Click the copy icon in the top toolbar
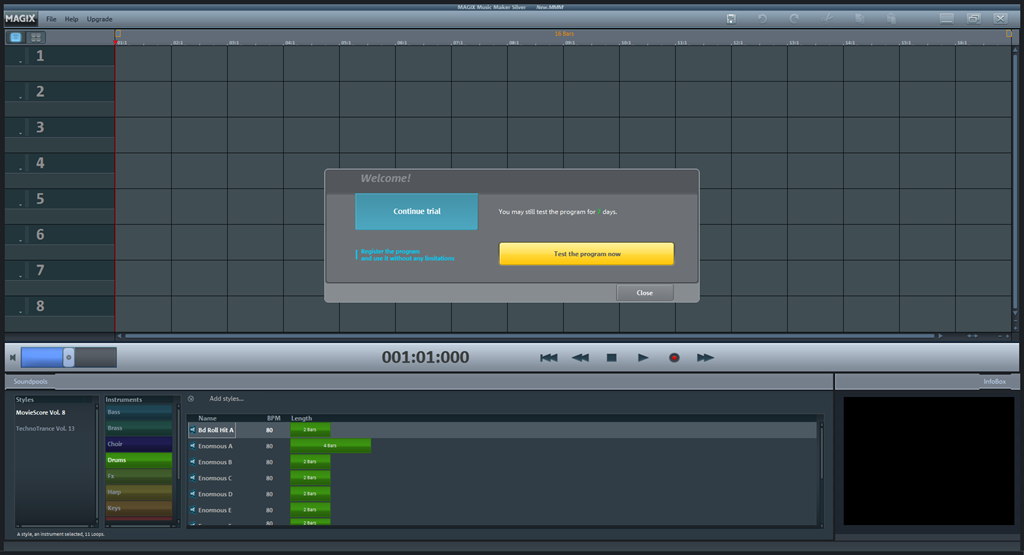1024x555 pixels. coord(859,19)
